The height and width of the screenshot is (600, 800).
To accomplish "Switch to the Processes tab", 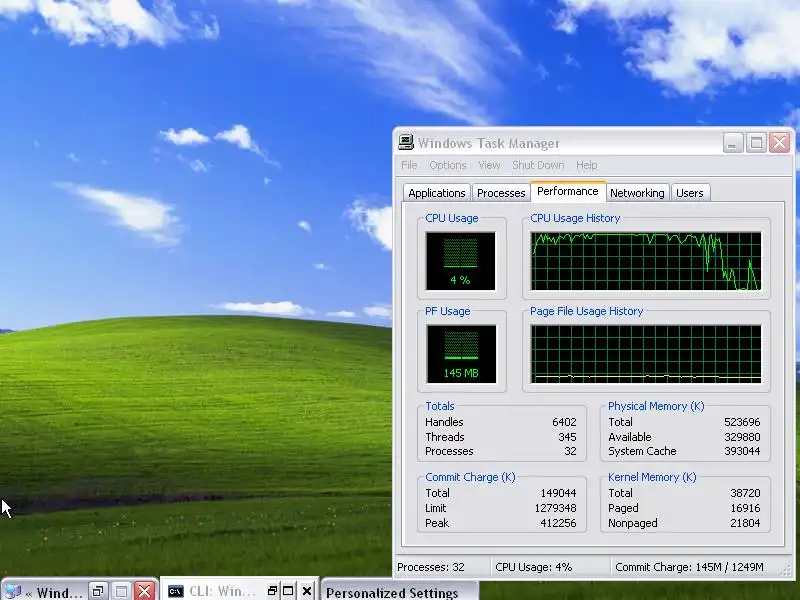I will [x=501, y=193].
